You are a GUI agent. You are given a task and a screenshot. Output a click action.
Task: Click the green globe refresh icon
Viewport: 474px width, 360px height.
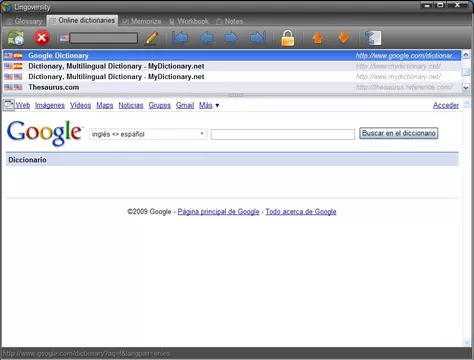pyautogui.click(x=16, y=38)
